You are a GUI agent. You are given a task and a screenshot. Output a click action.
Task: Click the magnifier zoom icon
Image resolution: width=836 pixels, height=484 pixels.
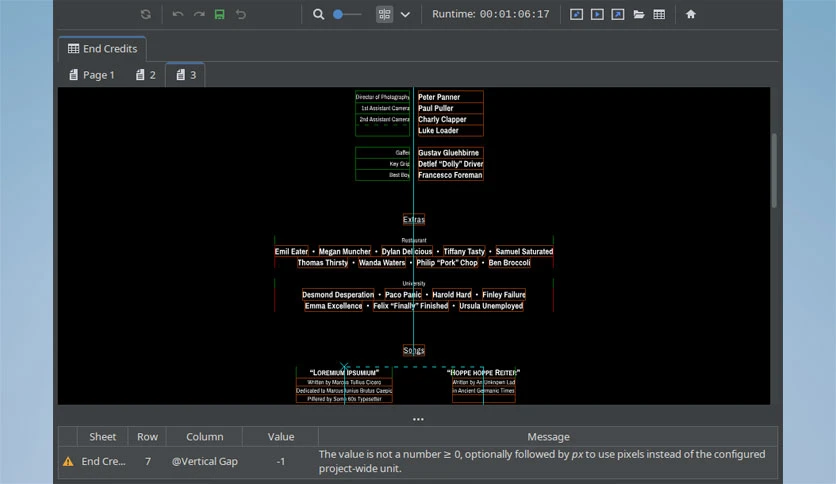(x=318, y=14)
